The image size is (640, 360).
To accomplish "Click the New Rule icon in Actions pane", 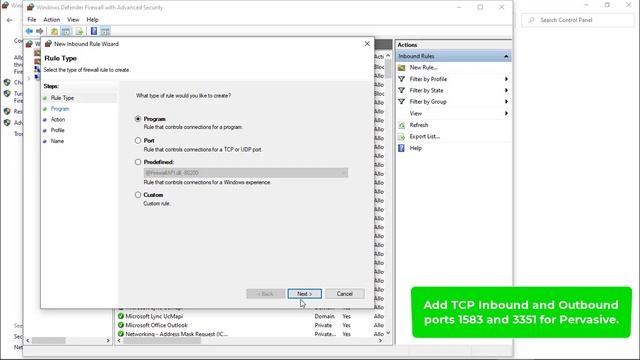I will point(402,67).
